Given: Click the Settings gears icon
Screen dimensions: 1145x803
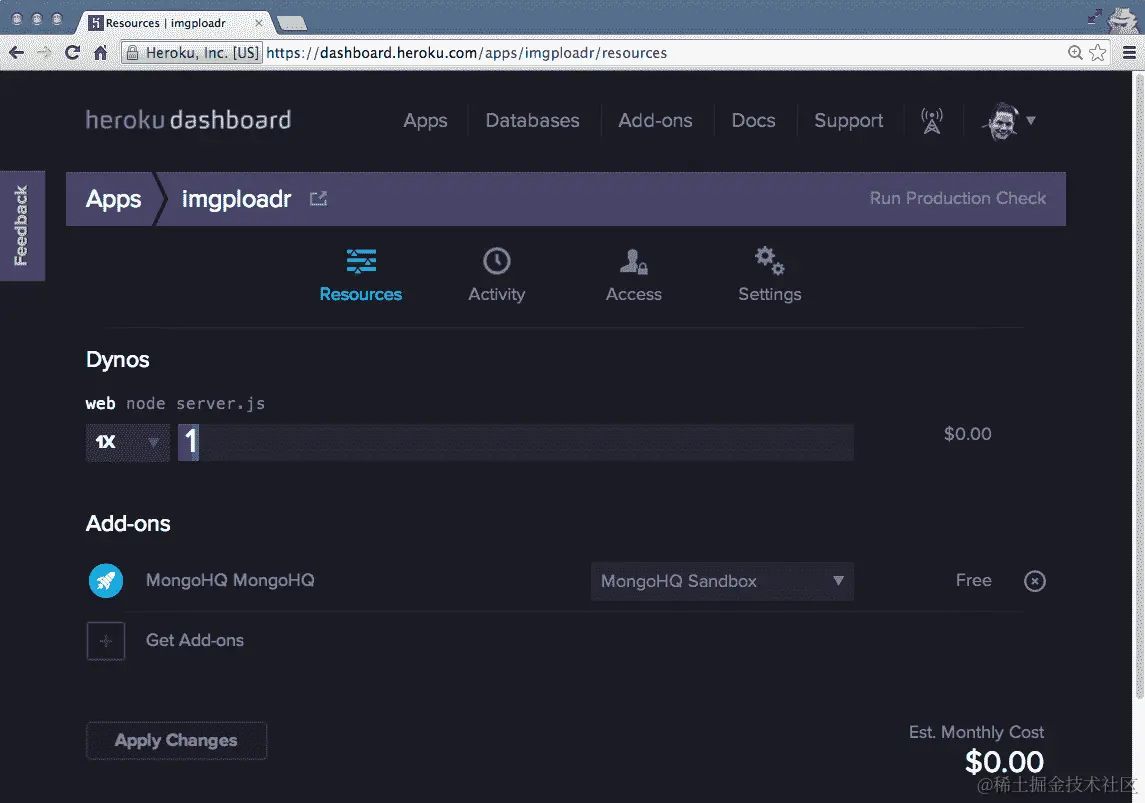Looking at the screenshot, I should [770, 261].
